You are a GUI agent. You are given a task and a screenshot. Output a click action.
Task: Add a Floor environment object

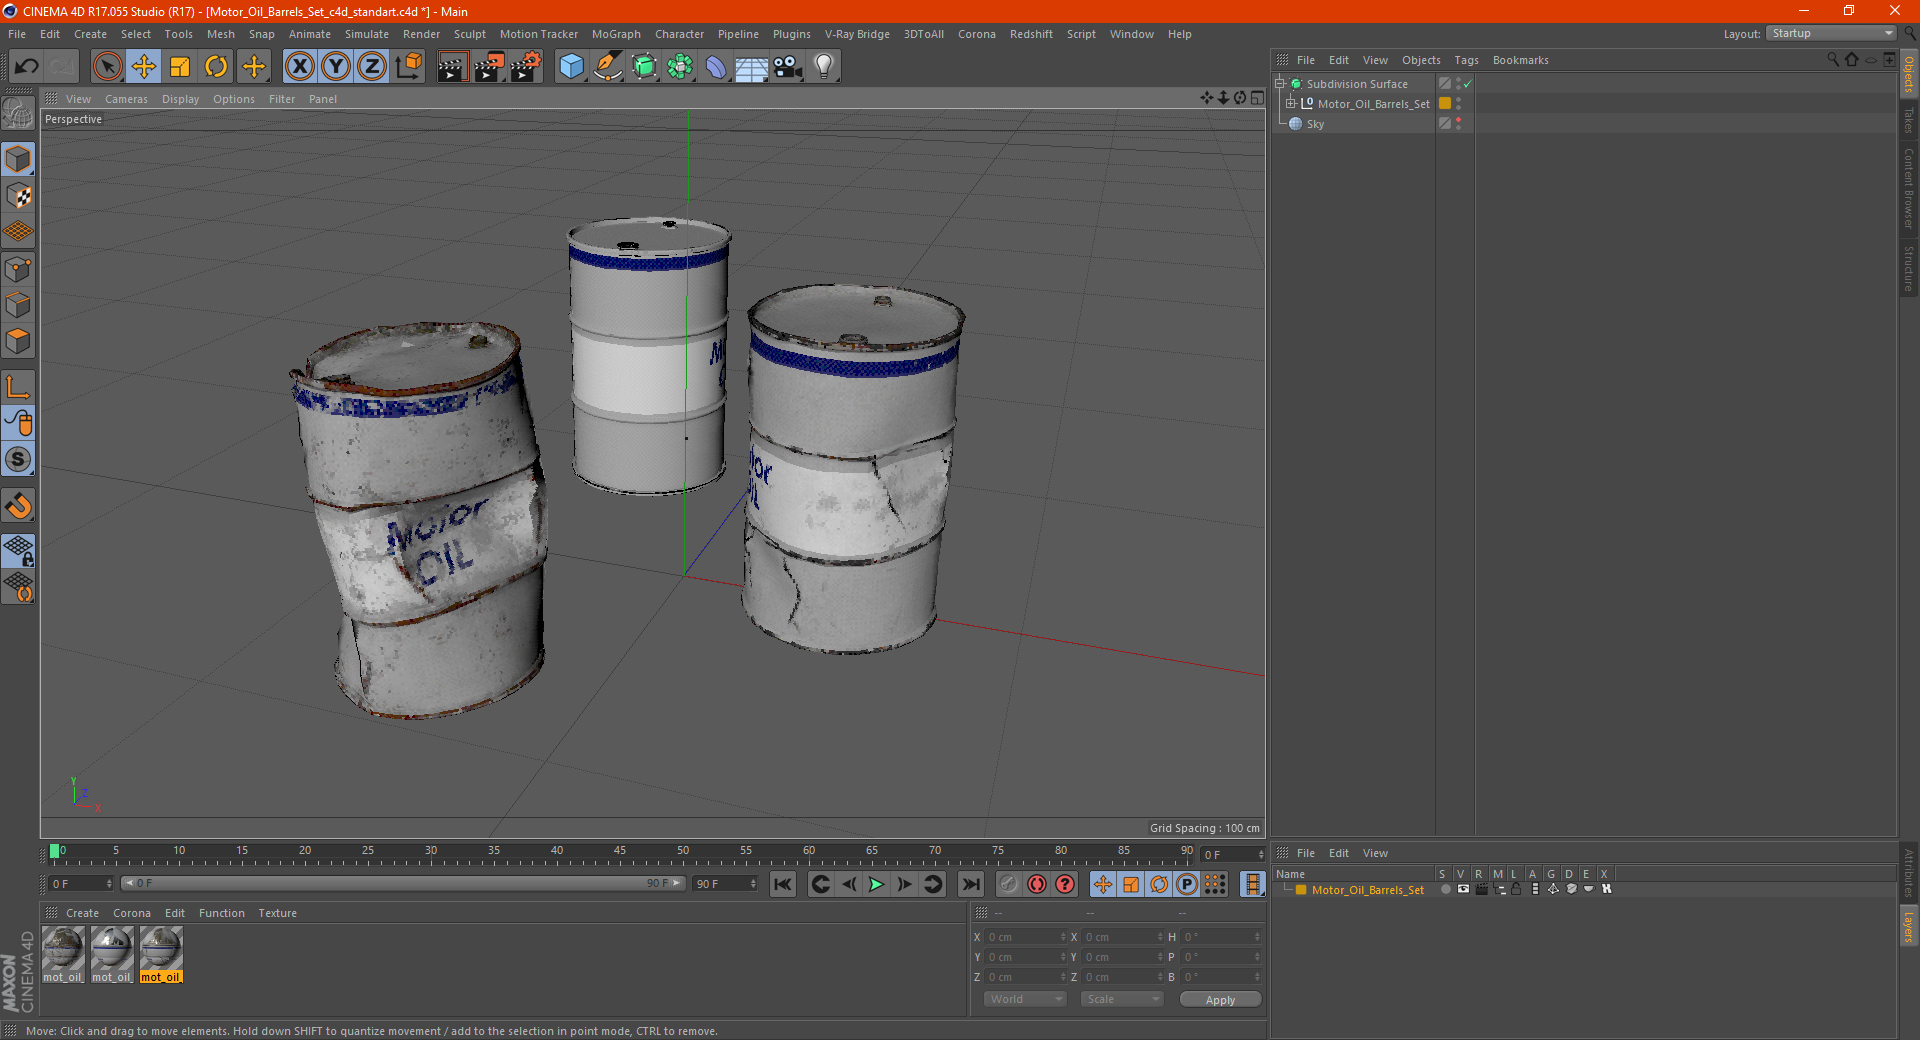pyautogui.click(x=752, y=67)
